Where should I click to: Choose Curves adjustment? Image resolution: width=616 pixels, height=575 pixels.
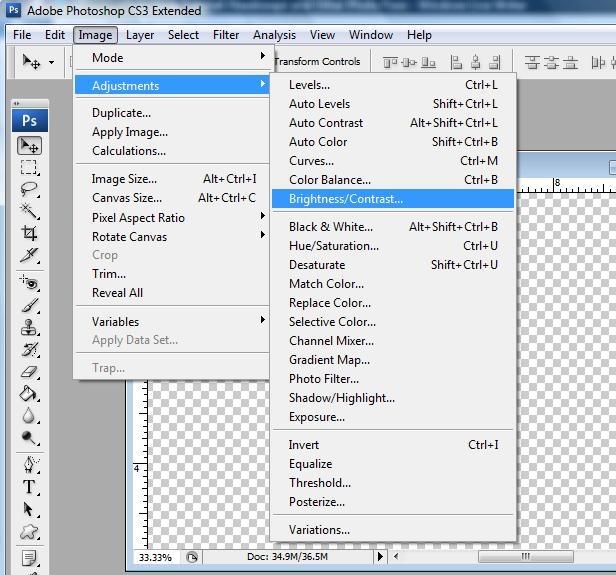(x=393, y=161)
